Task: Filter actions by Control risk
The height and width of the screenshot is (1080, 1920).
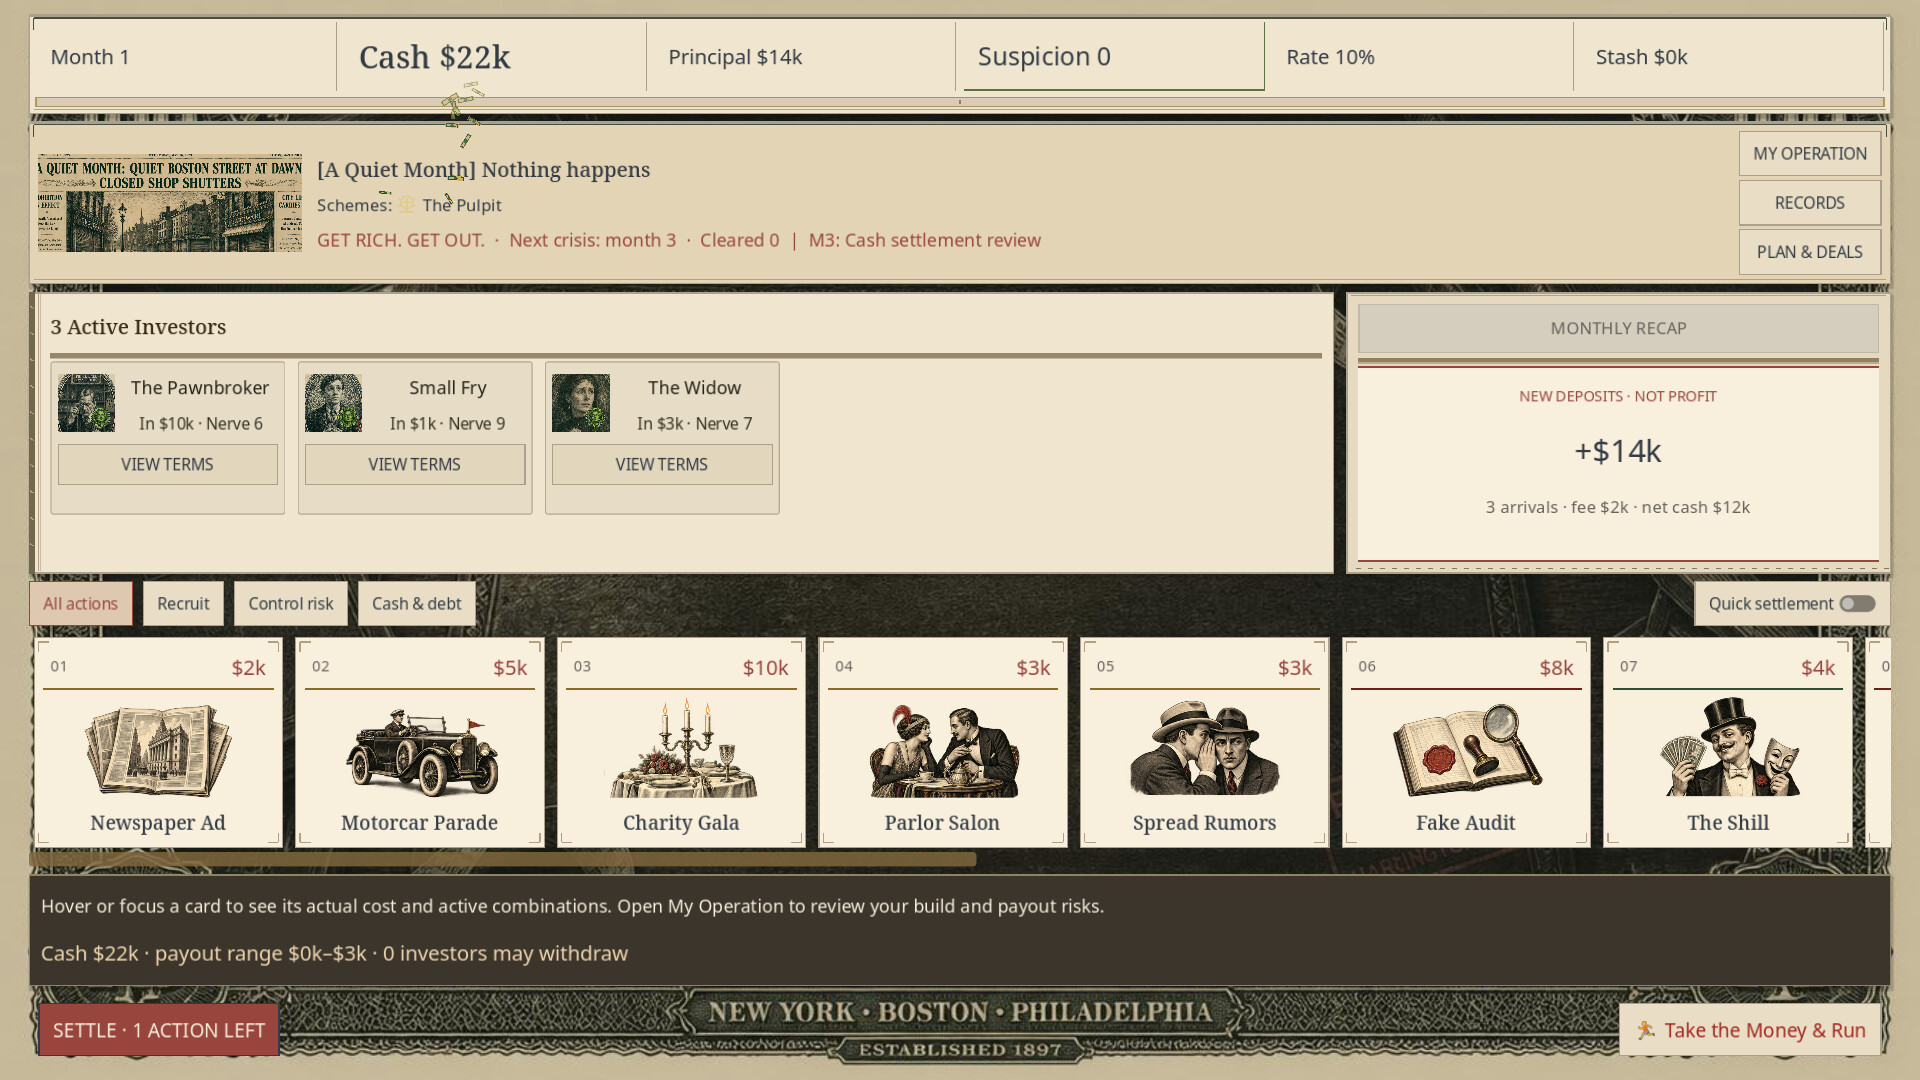Action: 291,604
